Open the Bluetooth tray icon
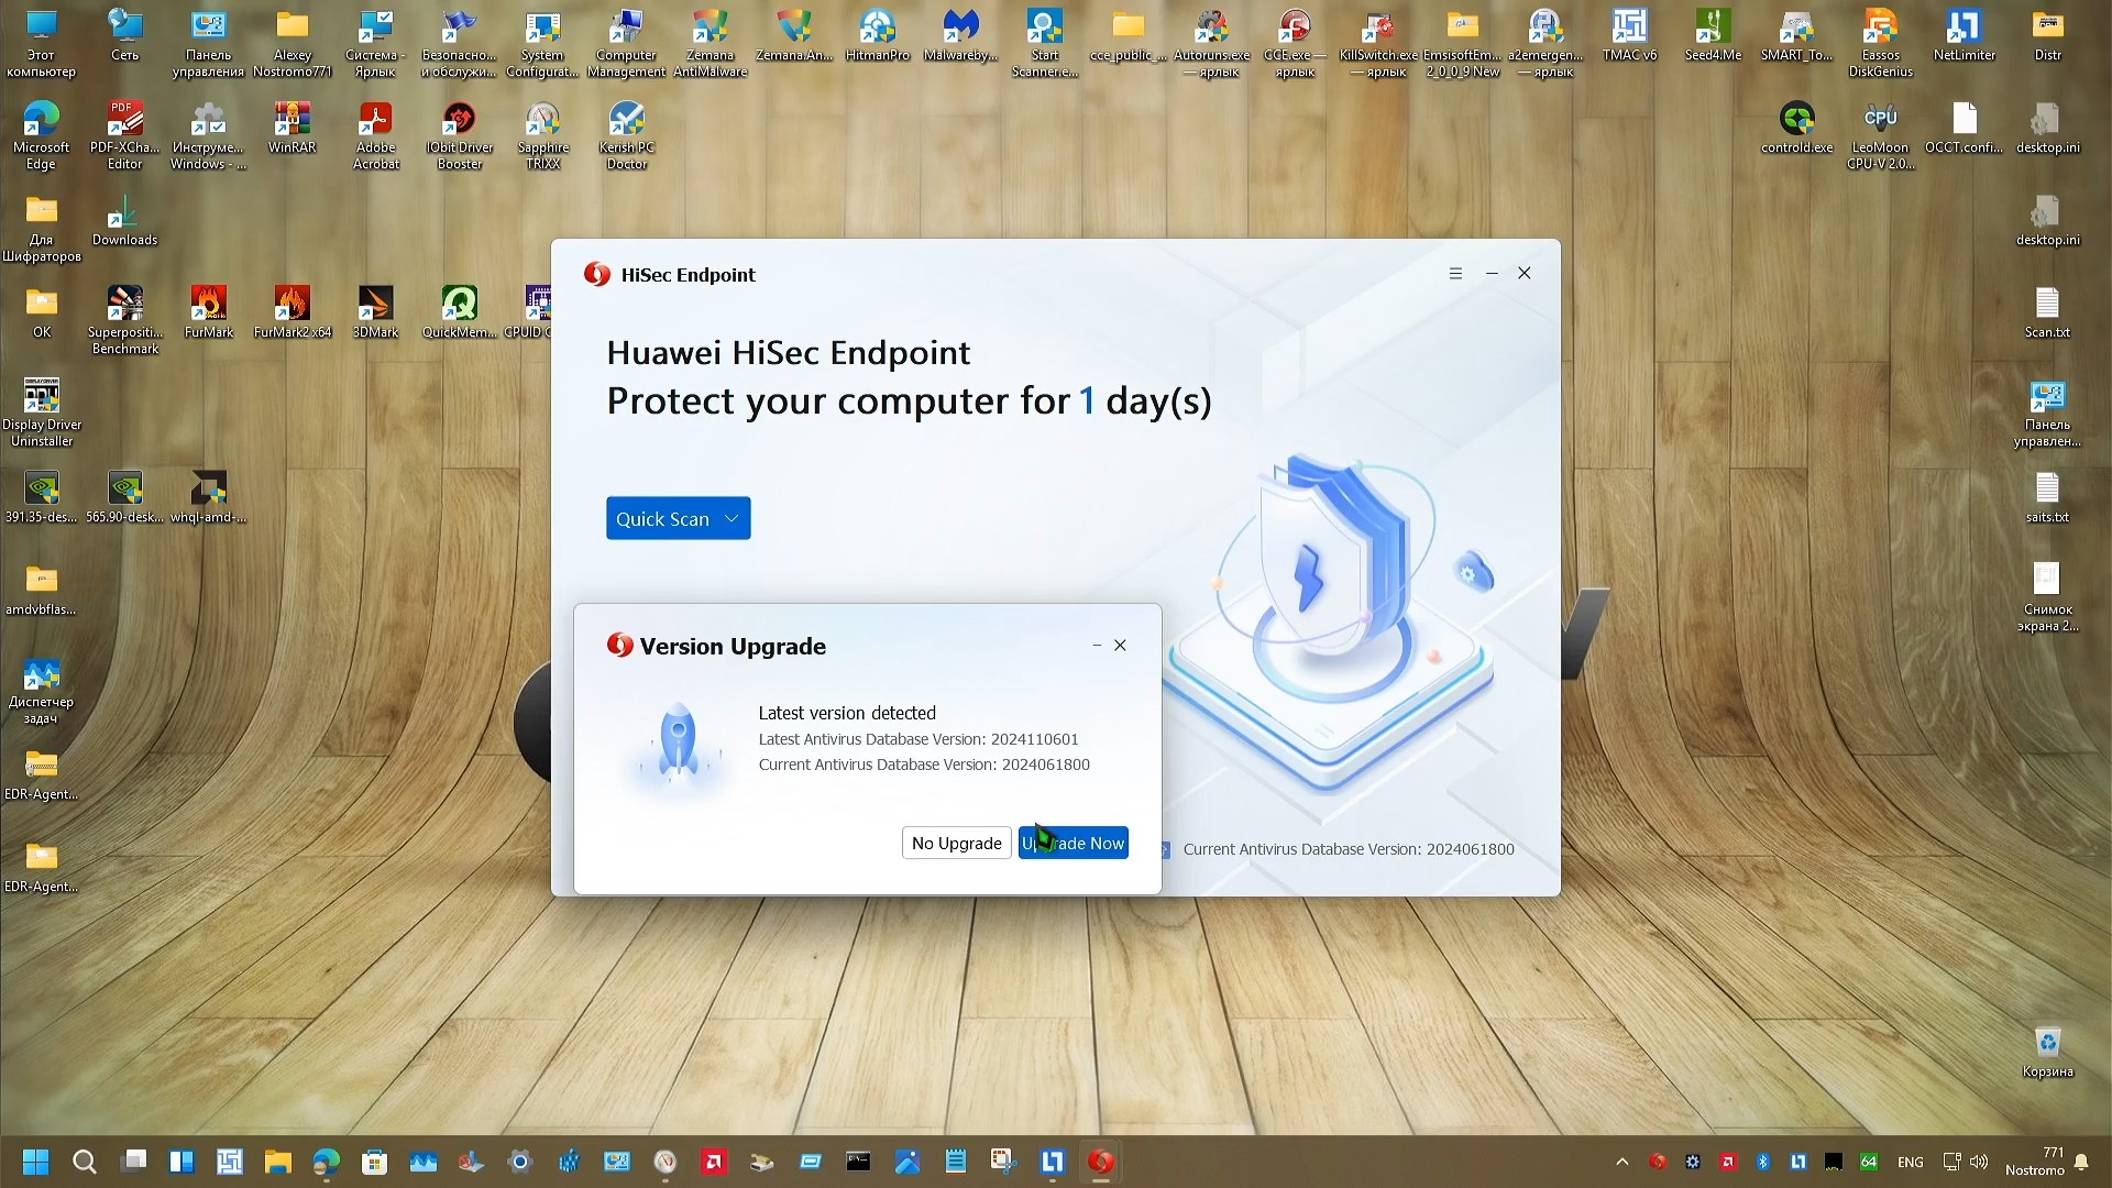Screen dimensions: 2112x1188 pyautogui.click(x=1763, y=1161)
